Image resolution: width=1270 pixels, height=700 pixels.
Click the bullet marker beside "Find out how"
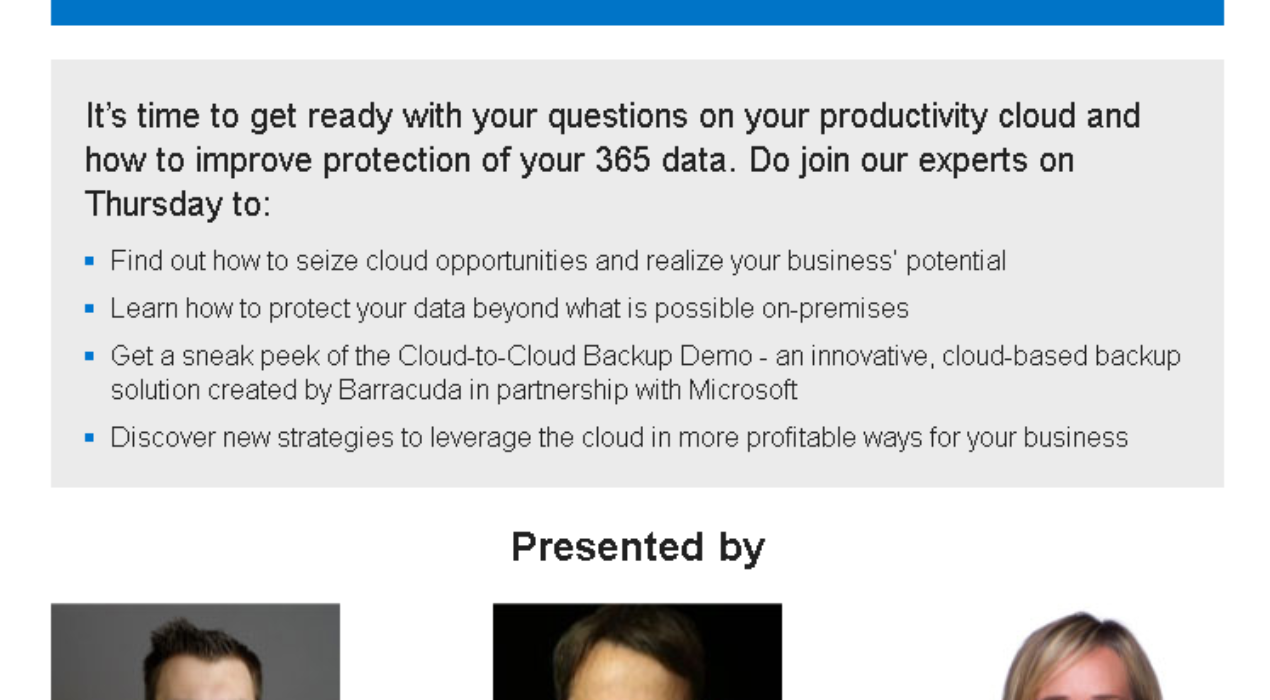click(x=90, y=262)
